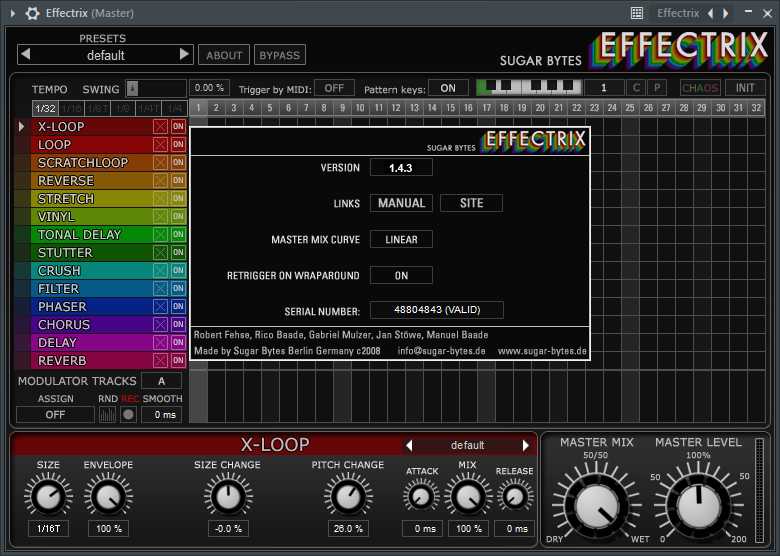Viewport: 780px width, 556px height.
Task: Go to previous plugin preset in title bar
Action: pyautogui.click(x=711, y=13)
